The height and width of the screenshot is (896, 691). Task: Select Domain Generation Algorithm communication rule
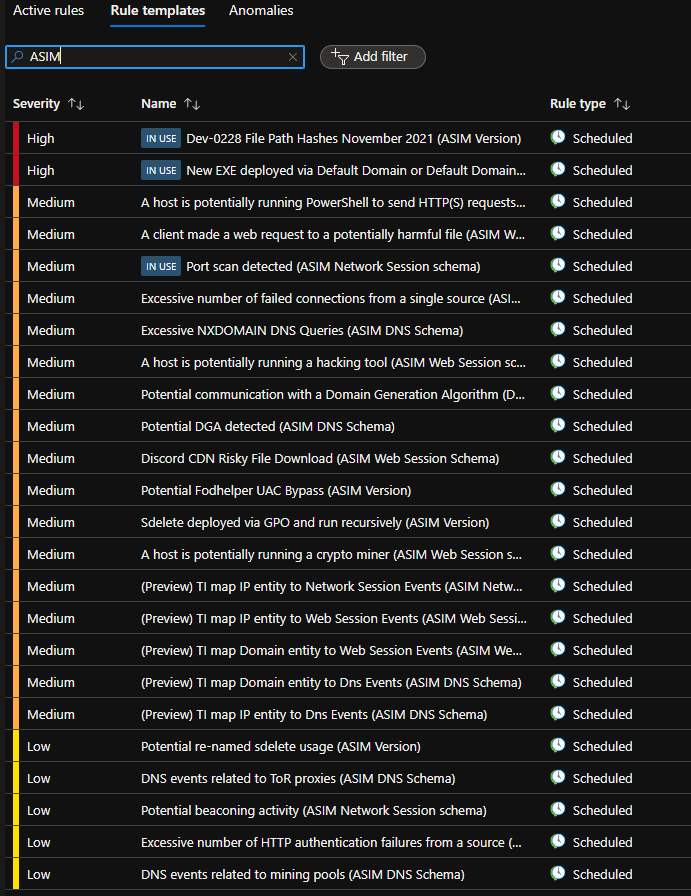(x=333, y=394)
